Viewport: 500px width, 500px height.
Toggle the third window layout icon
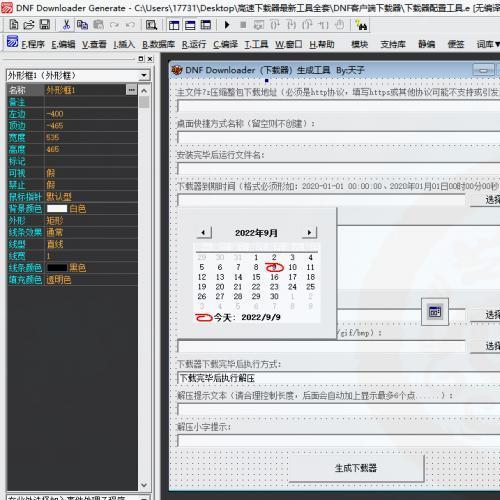[206, 25]
